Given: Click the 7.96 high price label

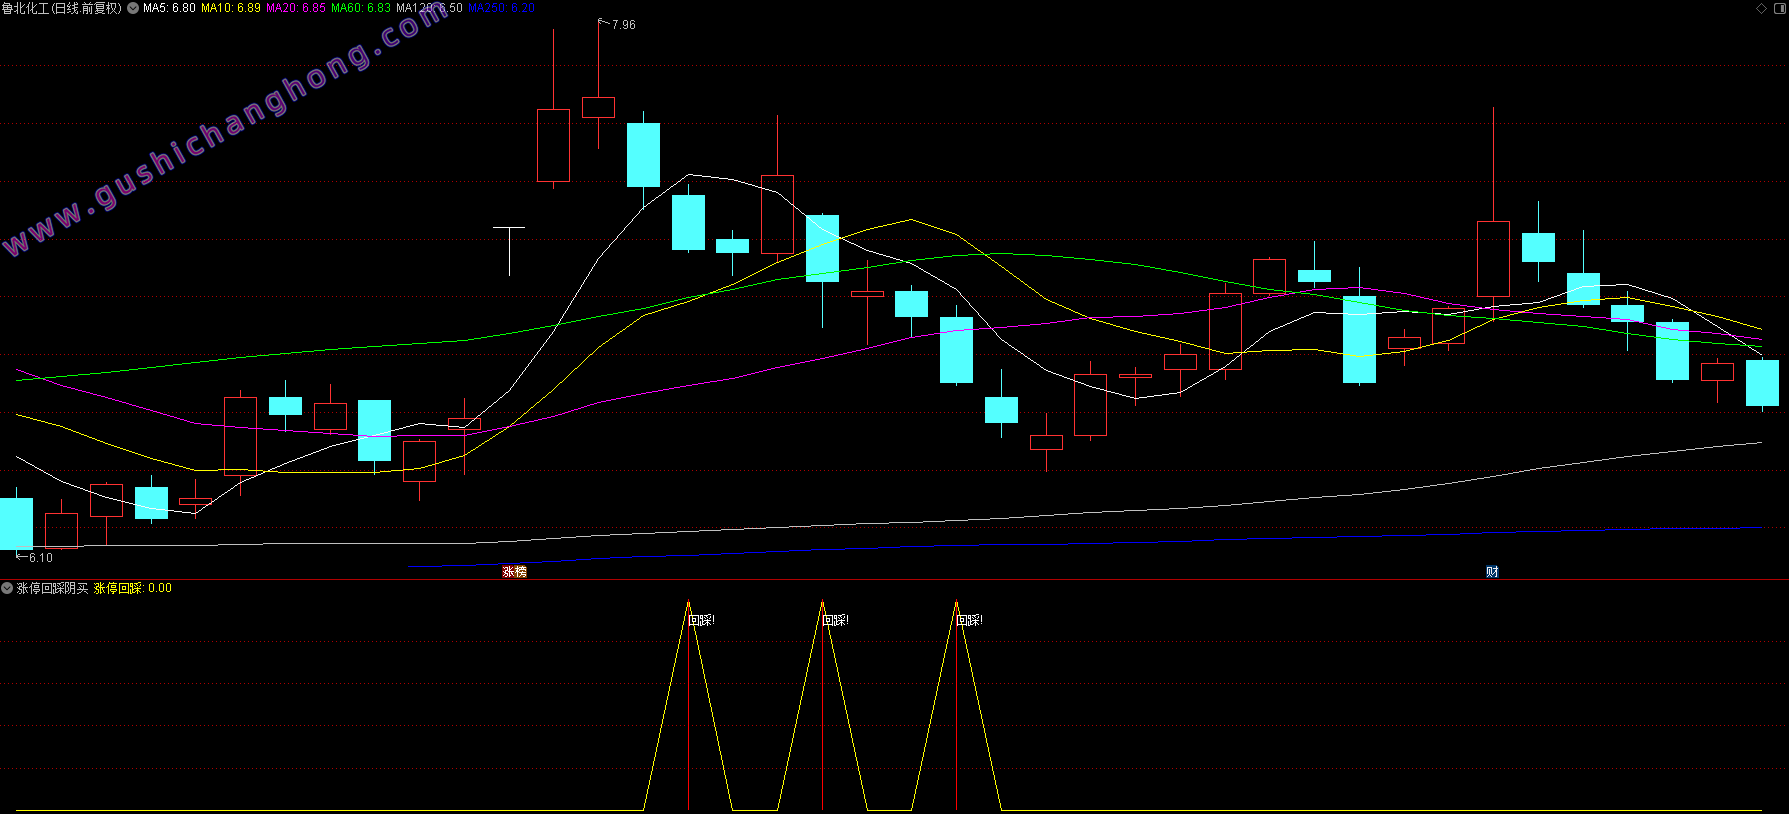Looking at the screenshot, I should [x=623, y=25].
